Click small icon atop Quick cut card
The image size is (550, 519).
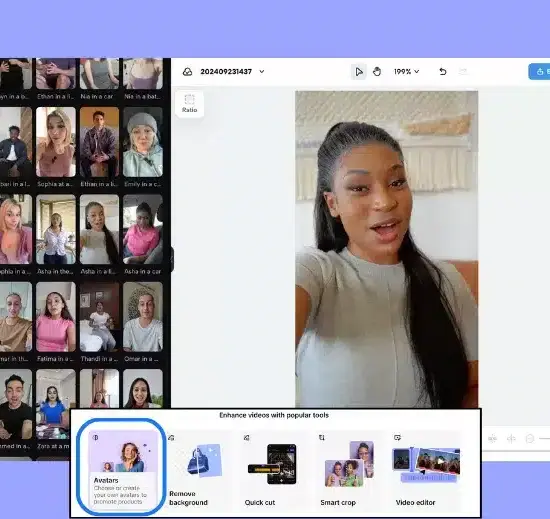pos(247,438)
